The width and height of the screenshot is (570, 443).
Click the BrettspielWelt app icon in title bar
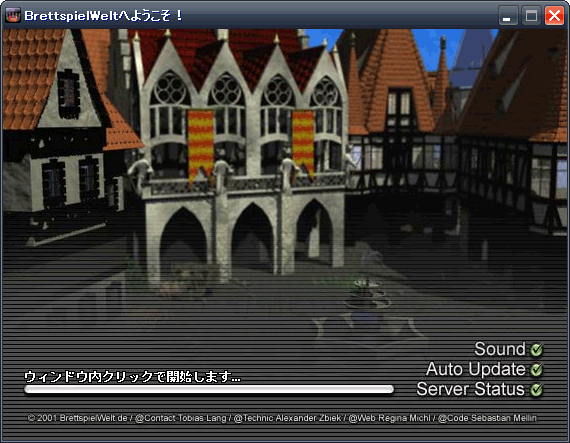13,16
